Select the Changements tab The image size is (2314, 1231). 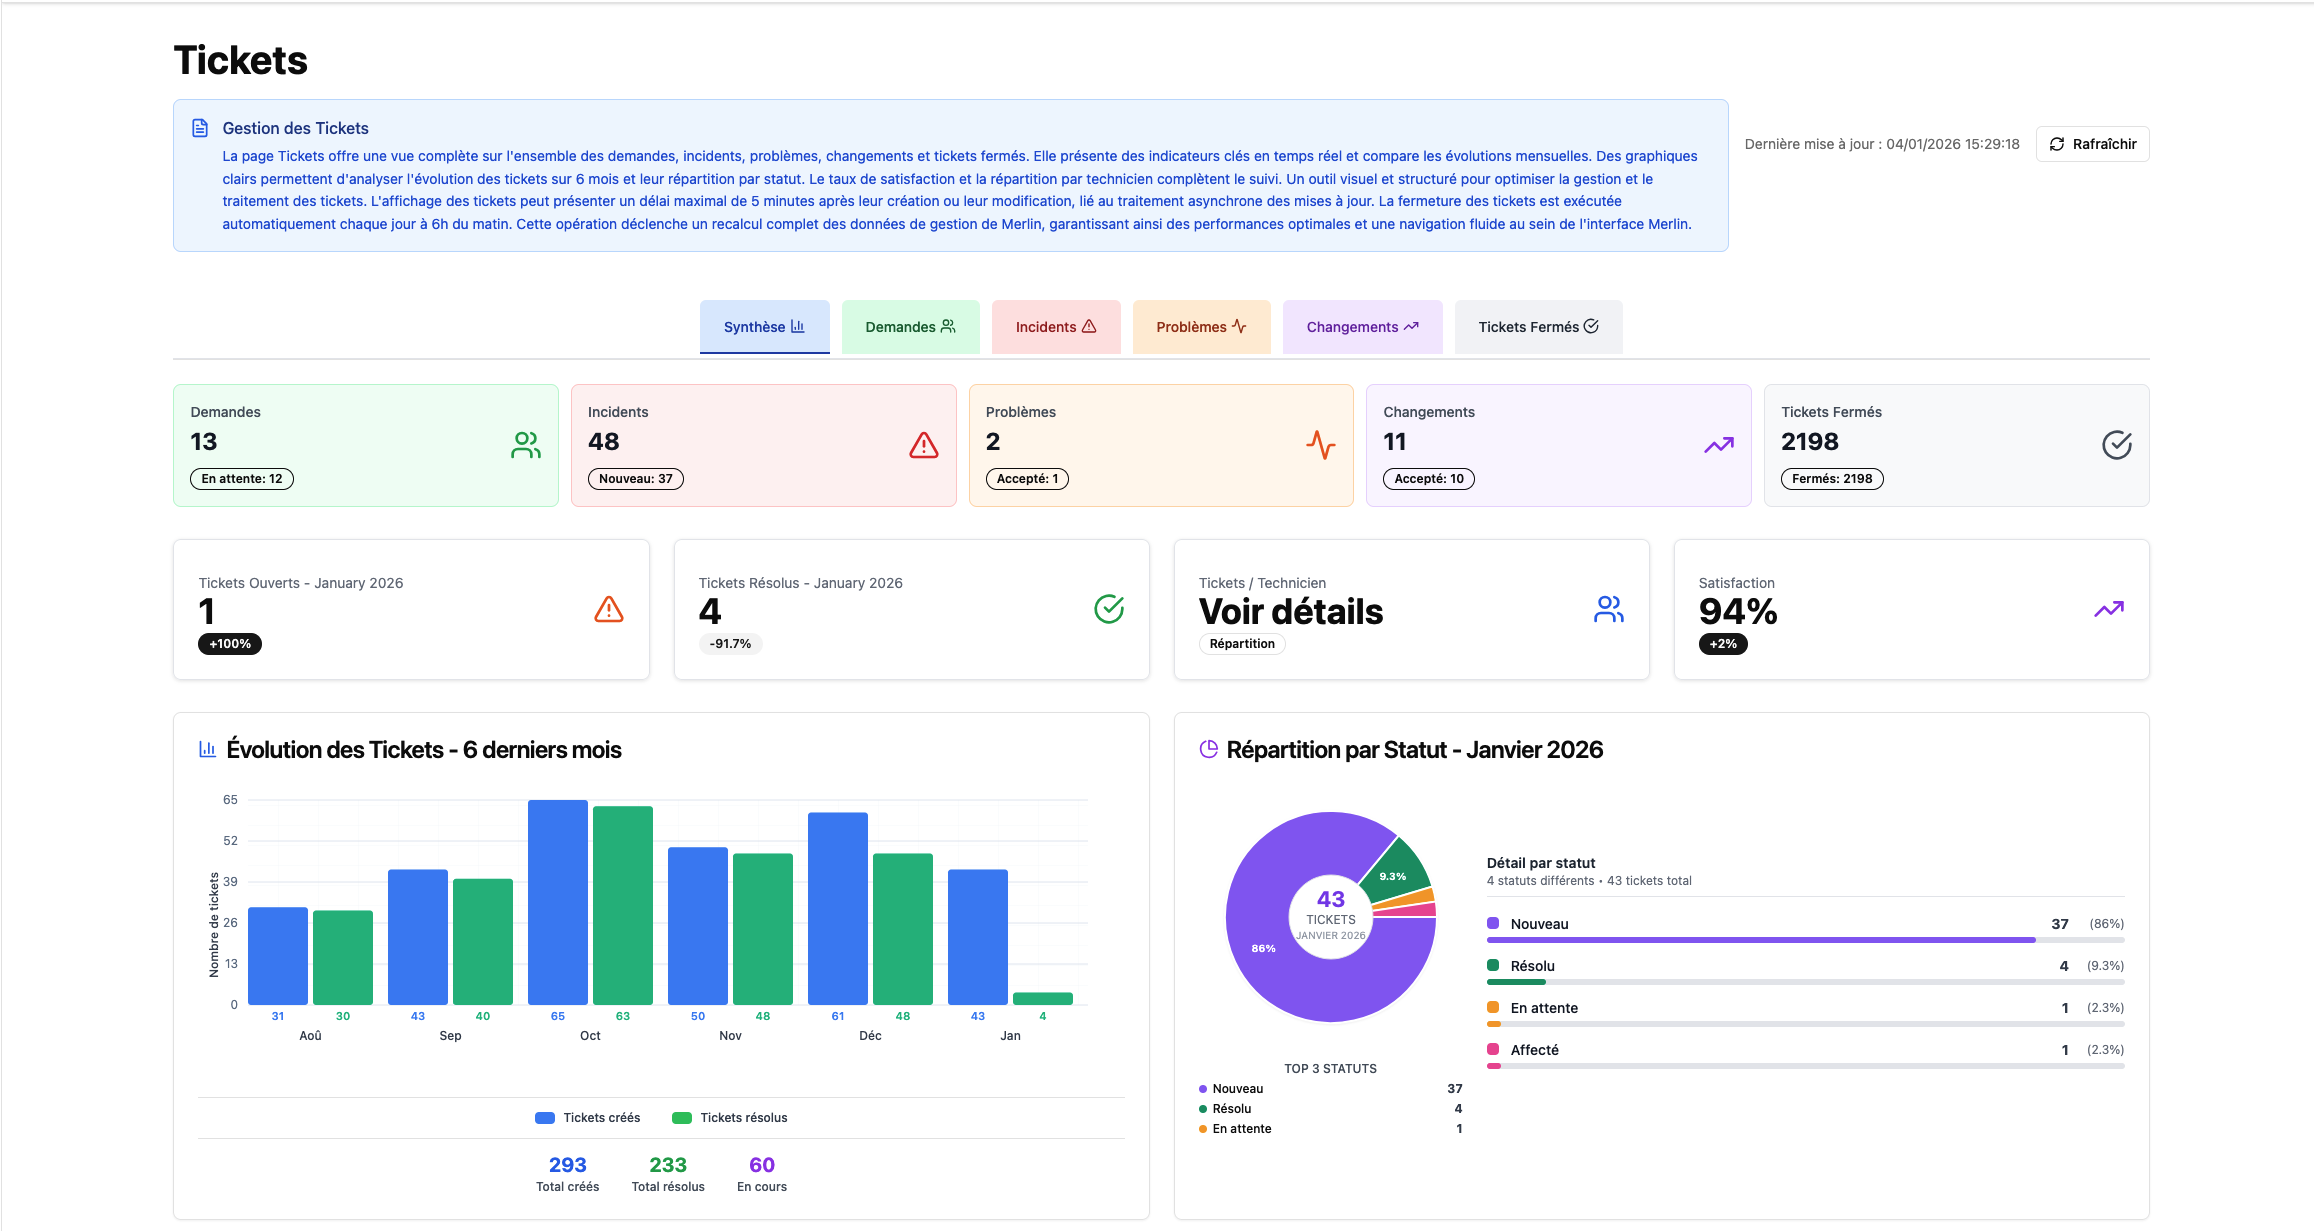(x=1362, y=326)
